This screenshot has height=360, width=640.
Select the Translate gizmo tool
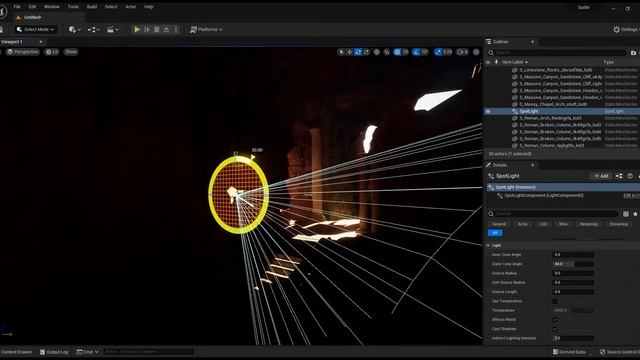pos(349,52)
